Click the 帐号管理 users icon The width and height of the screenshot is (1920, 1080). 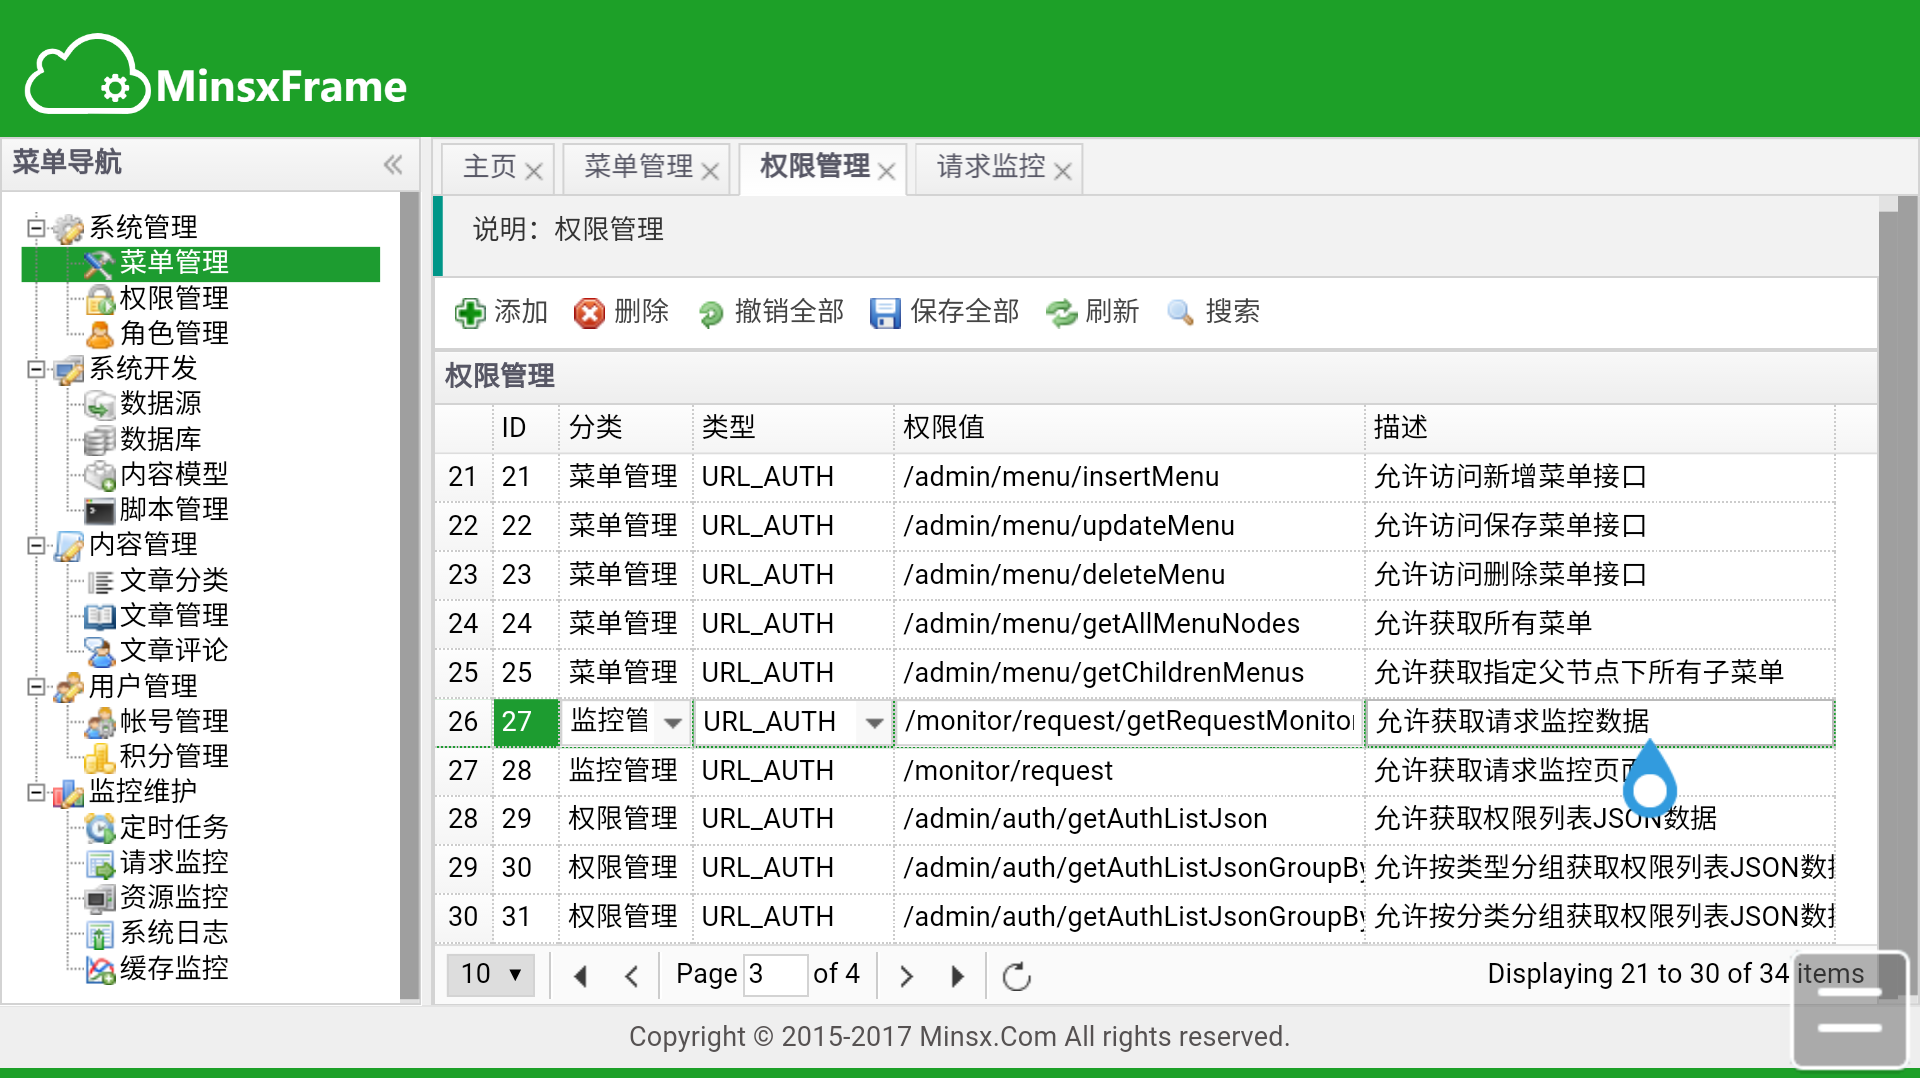coord(99,722)
